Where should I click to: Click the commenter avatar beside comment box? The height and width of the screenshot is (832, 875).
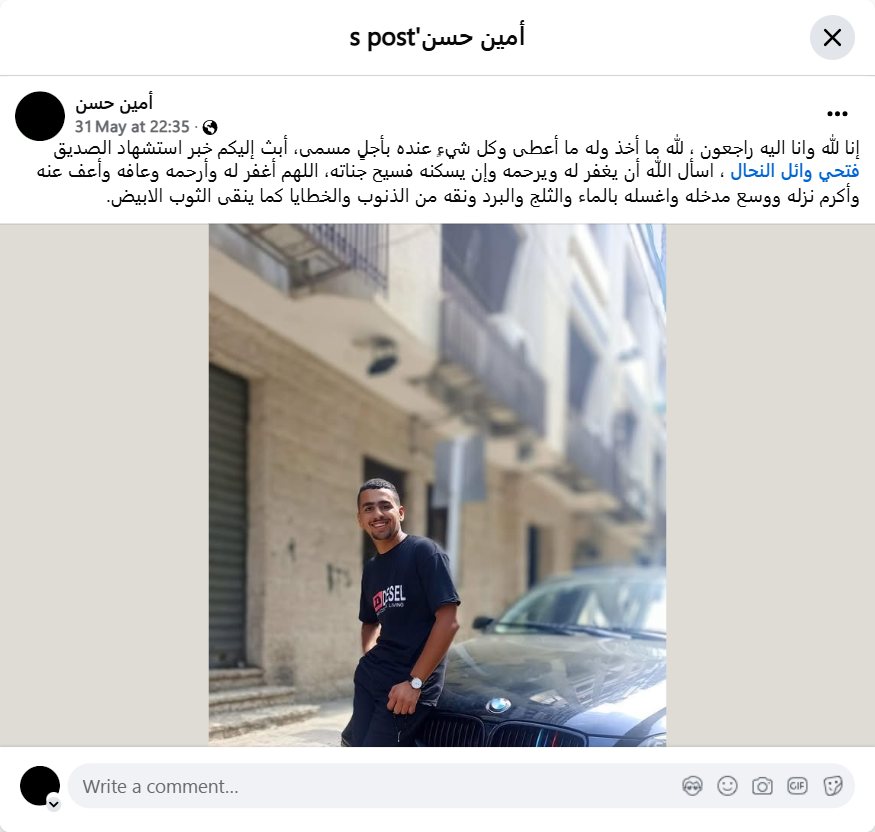tap(40, 786)
